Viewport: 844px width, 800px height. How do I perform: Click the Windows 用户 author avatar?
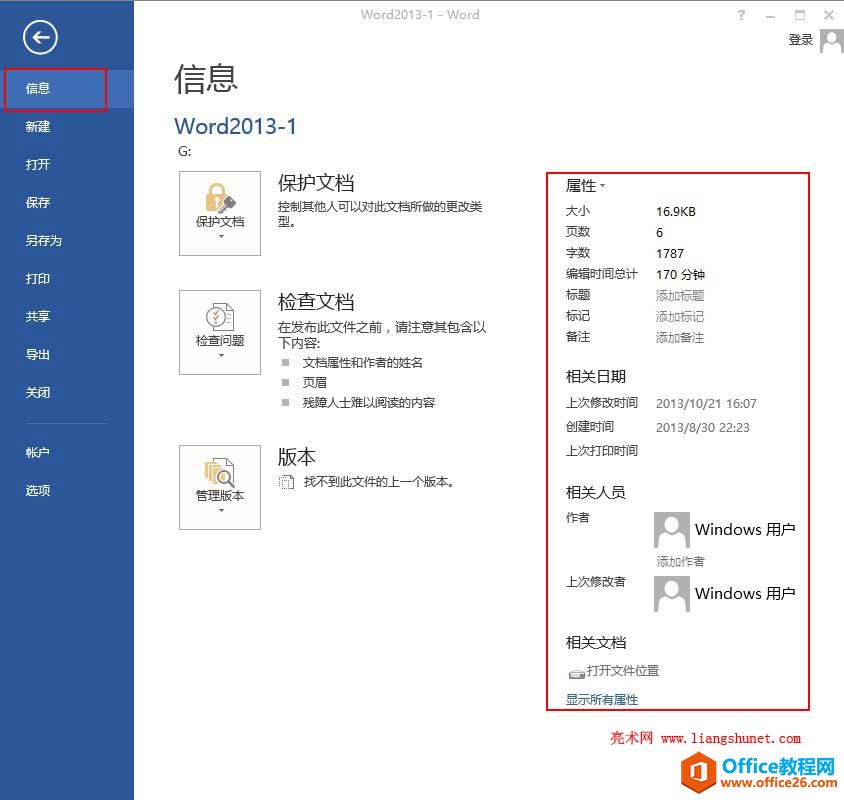[x=671, y=529]
